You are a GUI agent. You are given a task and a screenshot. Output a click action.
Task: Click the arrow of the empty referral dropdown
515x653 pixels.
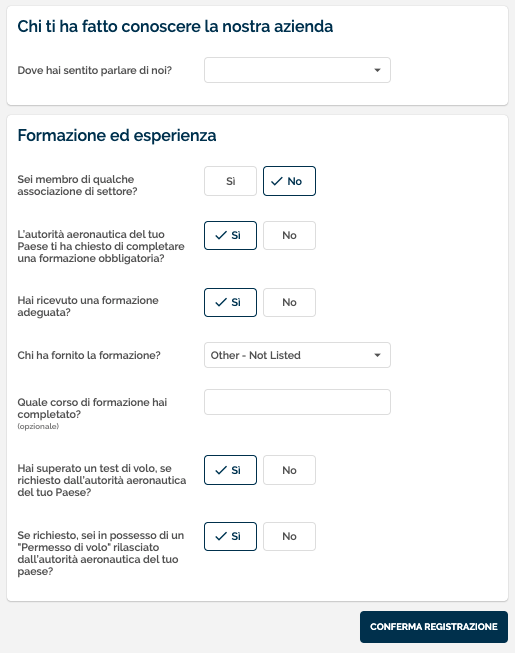click(x=377, y=70)
